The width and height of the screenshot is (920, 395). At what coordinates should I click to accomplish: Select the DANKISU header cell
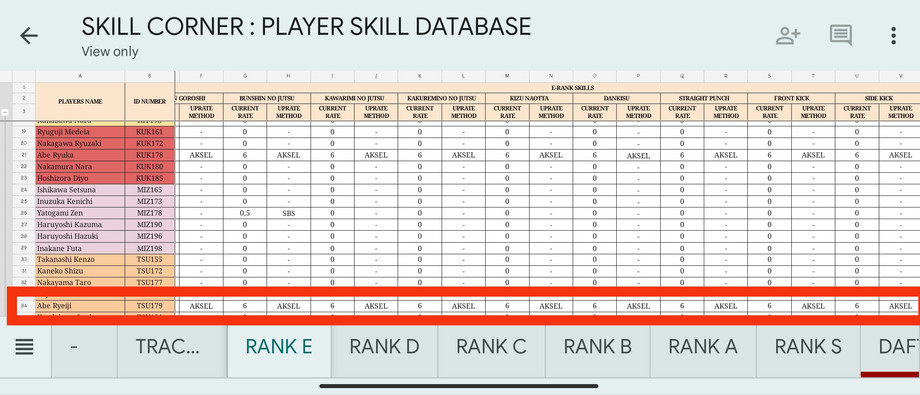[617, 98]
